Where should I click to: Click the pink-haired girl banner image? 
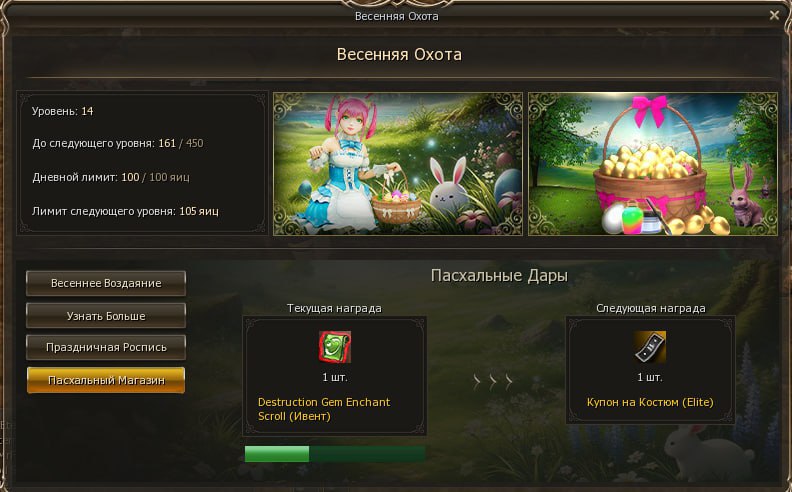tap(398, 164)
